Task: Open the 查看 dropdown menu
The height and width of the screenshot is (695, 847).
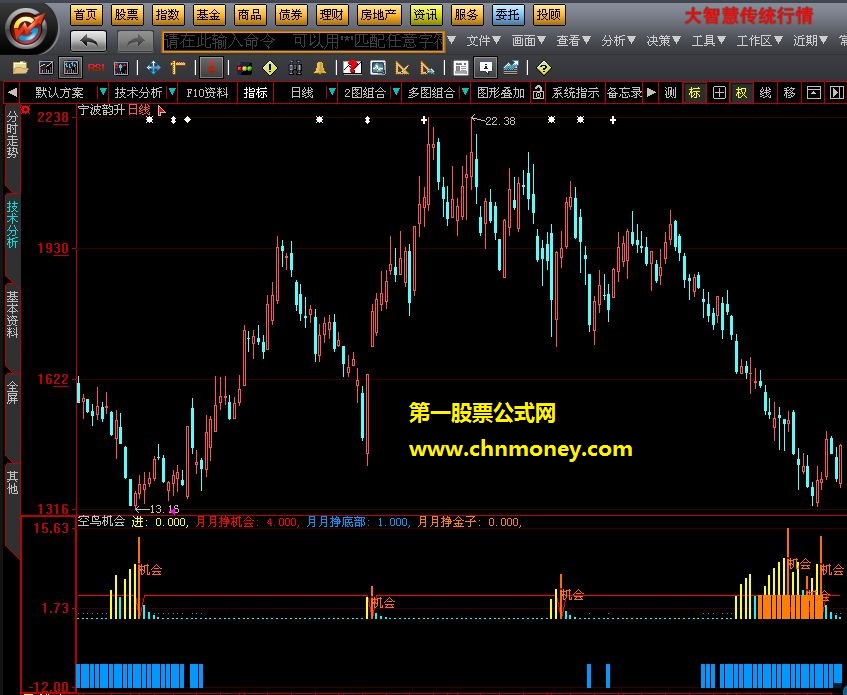Action: [574, 41]
